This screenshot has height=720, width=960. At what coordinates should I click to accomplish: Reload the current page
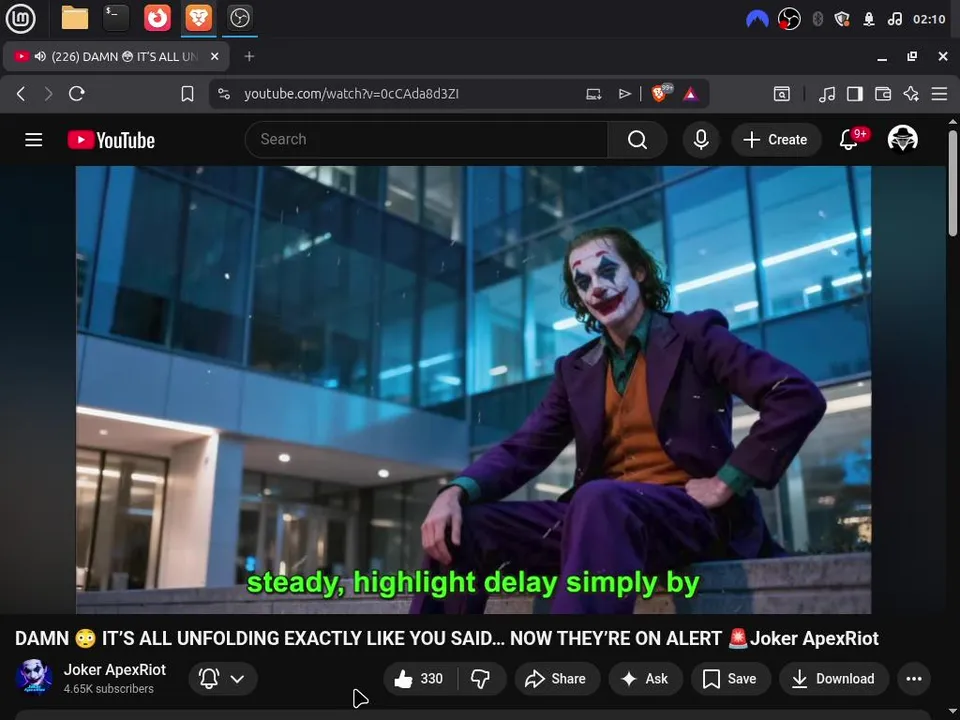tap(77, 94)
